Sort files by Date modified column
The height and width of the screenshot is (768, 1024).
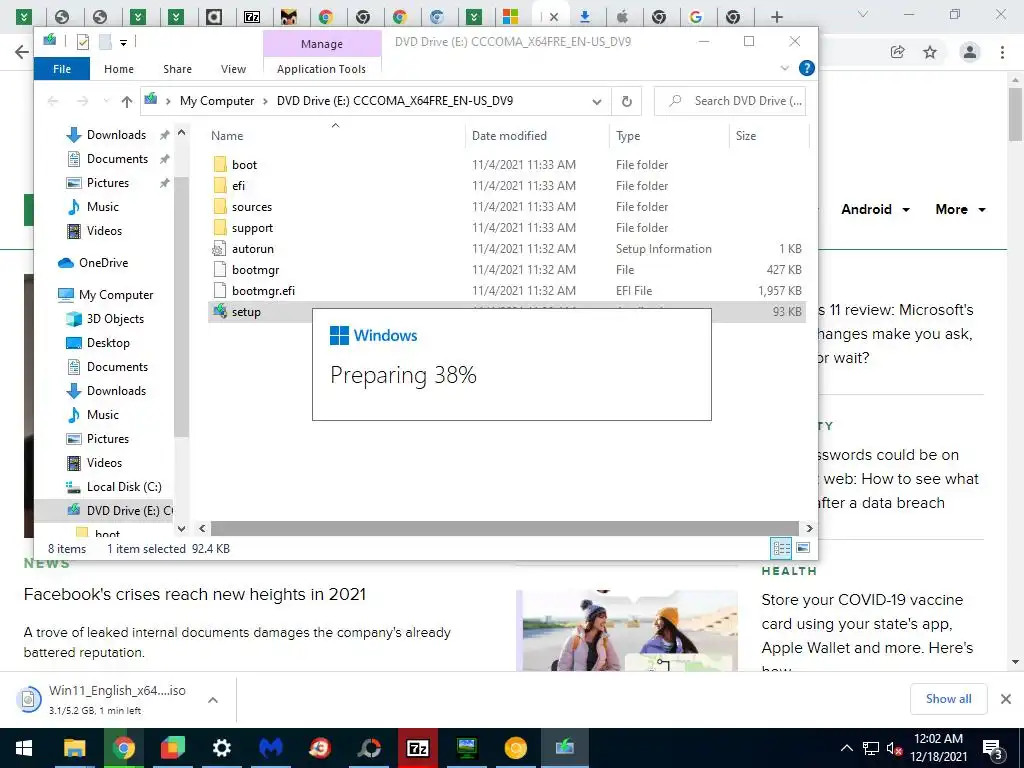pyautogui.click(x=509, y=136)
